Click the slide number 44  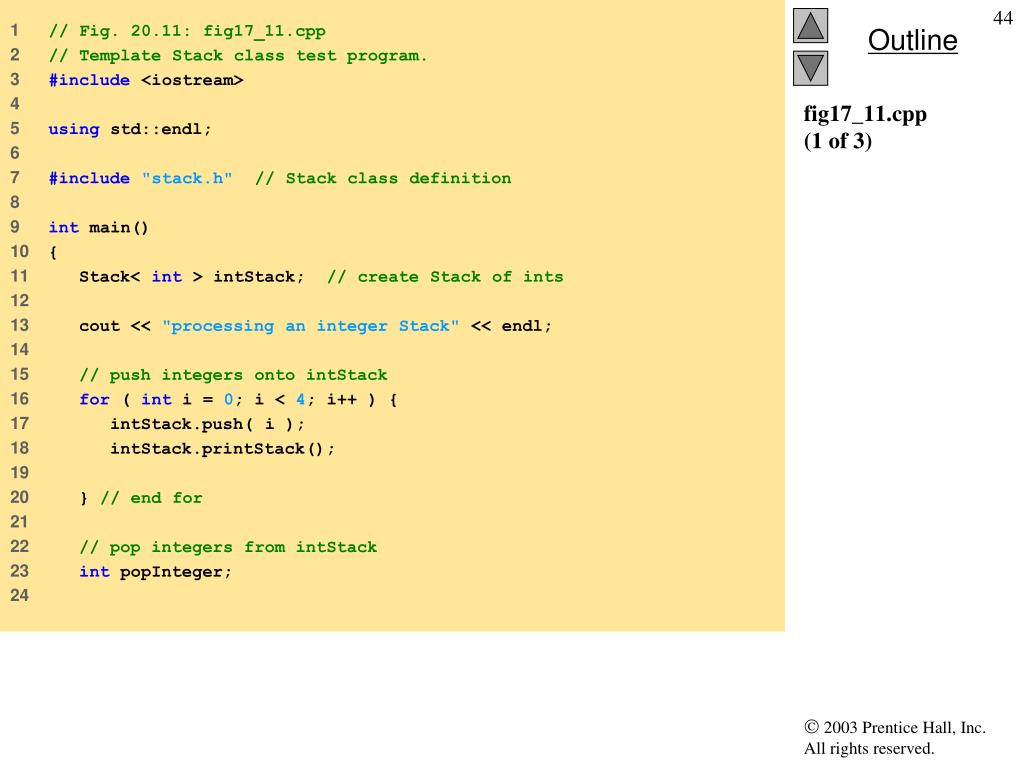(x=1002, y=17)
